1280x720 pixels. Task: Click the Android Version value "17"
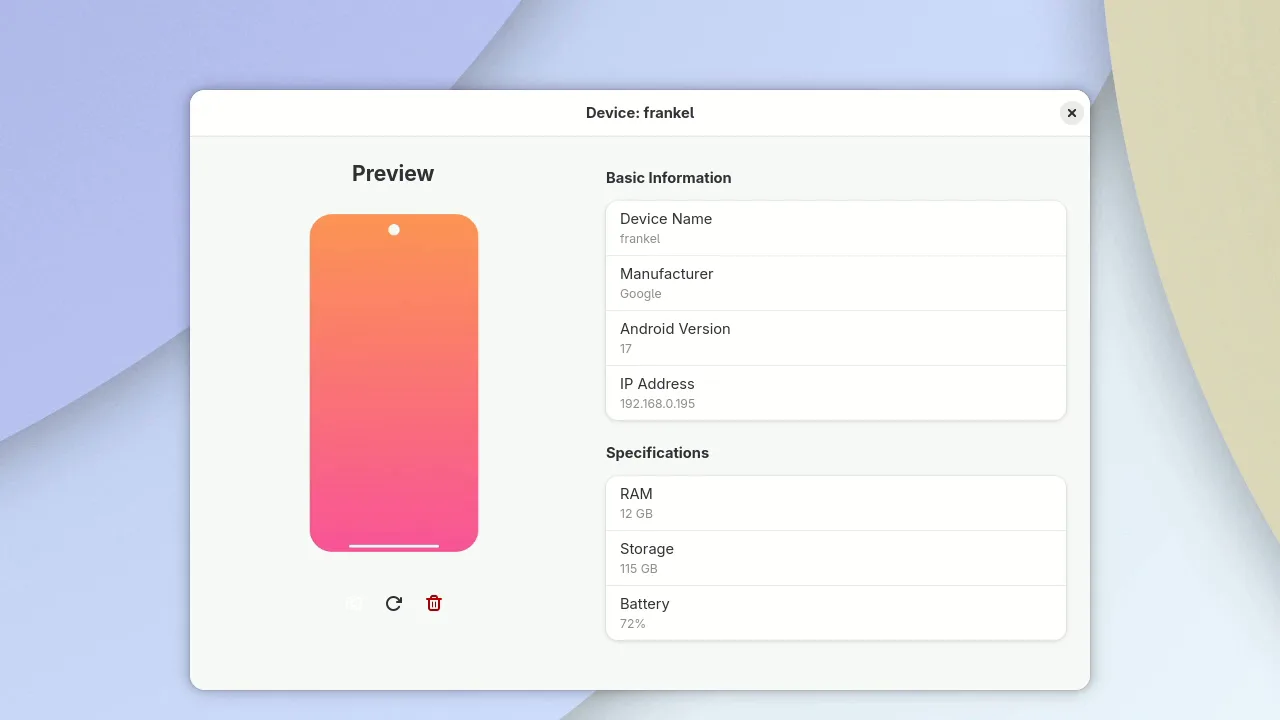[x=626, y=349]
